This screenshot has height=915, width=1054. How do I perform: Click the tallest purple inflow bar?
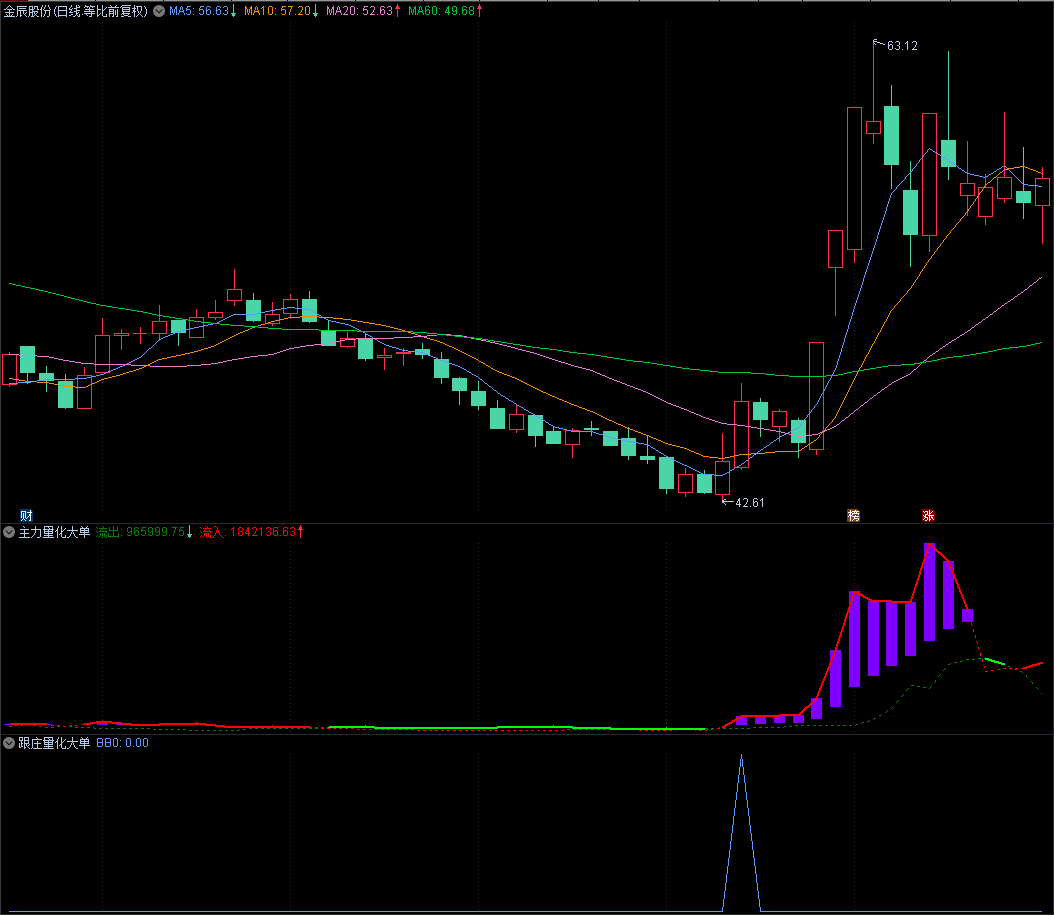(x=930, y=592)
